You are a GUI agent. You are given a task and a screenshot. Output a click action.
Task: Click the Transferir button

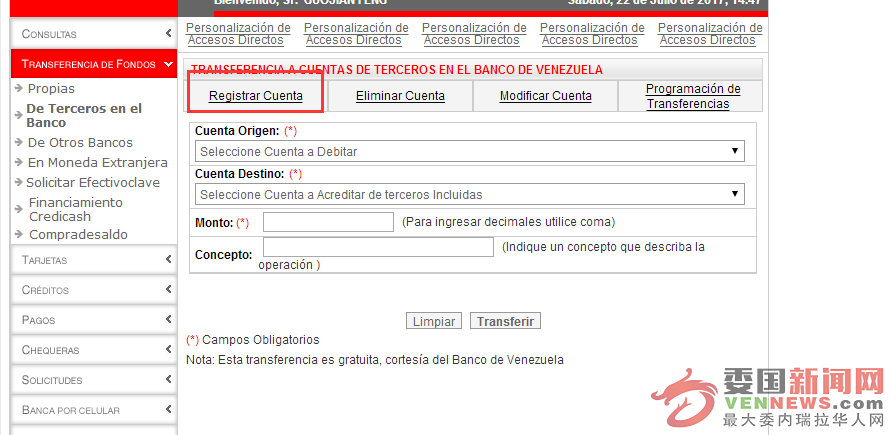pos(505,321)
